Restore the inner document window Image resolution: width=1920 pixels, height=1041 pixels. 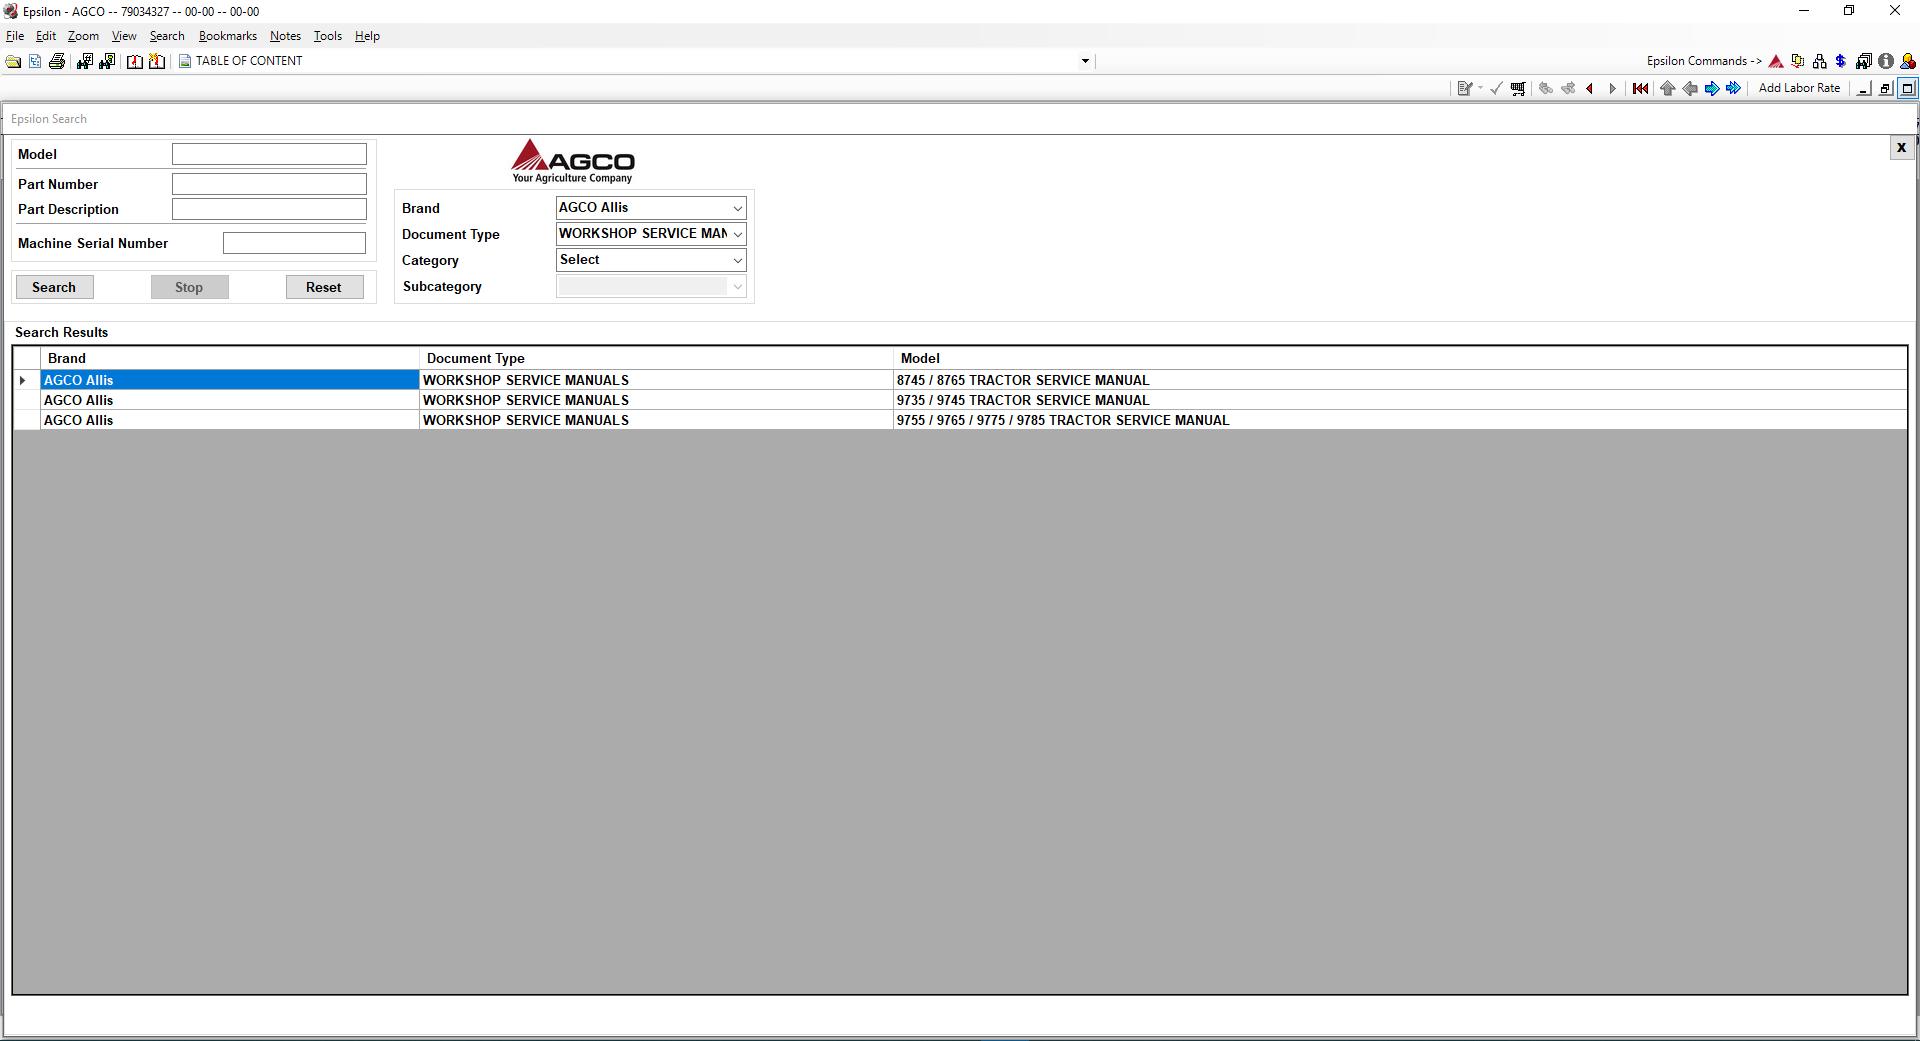click(x=1885, y=89)
